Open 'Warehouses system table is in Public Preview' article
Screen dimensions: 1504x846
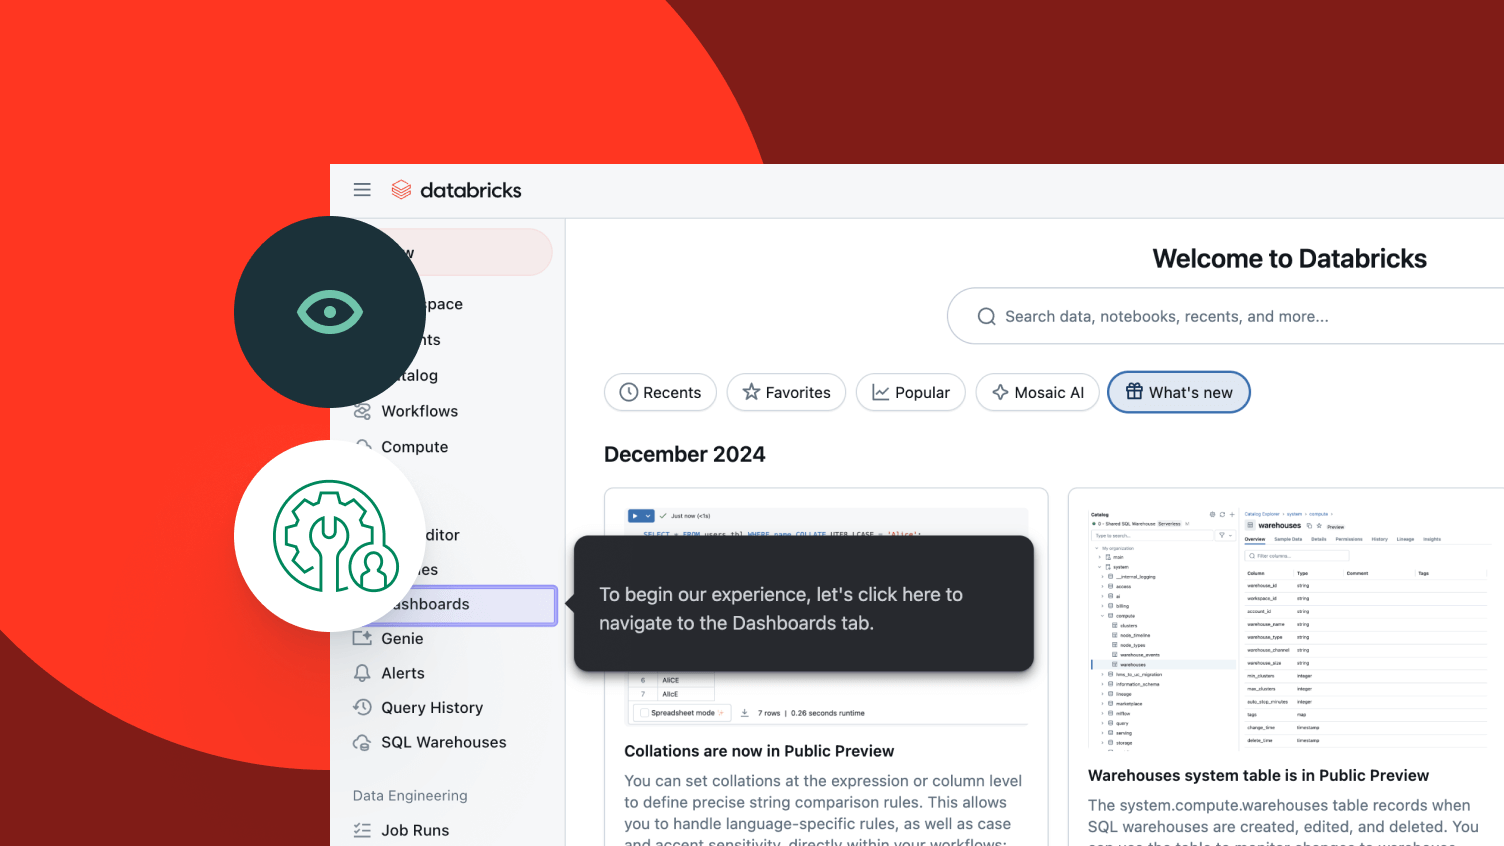pos(1258,775)
